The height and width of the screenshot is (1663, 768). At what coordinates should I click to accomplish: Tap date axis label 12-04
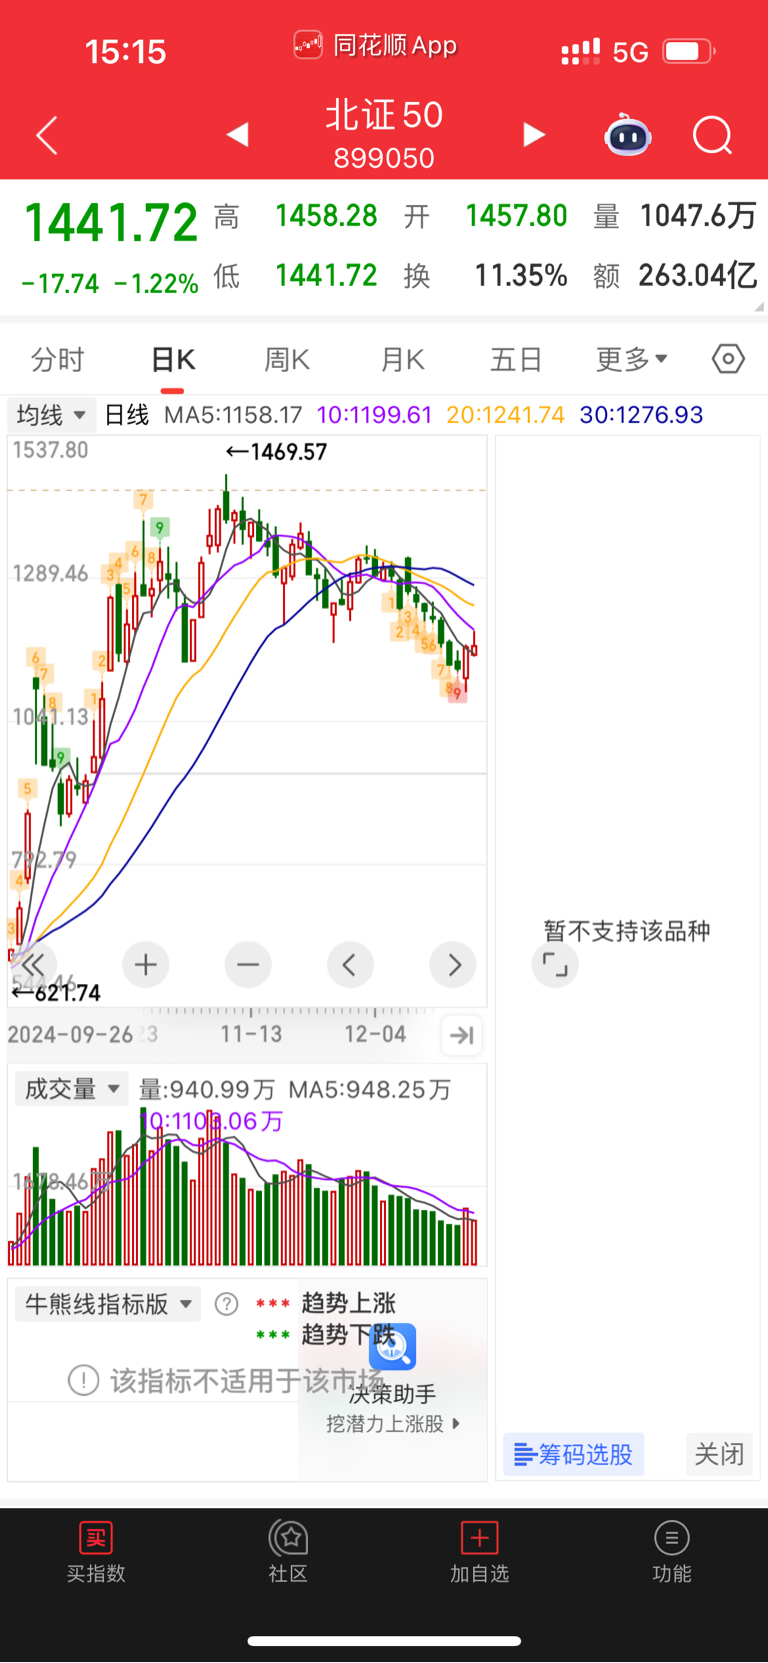pyautogui.click(x=375, y=1035)
